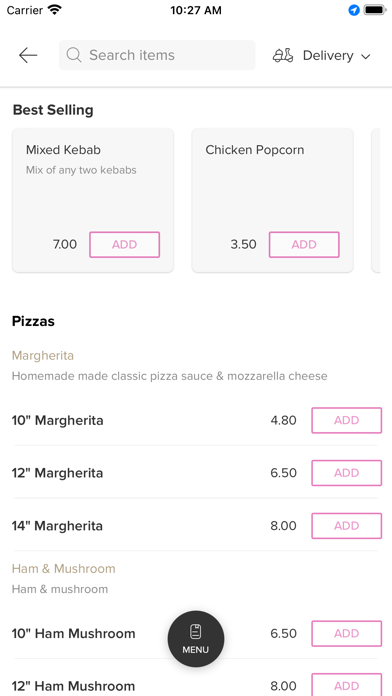Add Chicken Popcorn to order
This screenshot has height=696, width=392.
[304, 245]
